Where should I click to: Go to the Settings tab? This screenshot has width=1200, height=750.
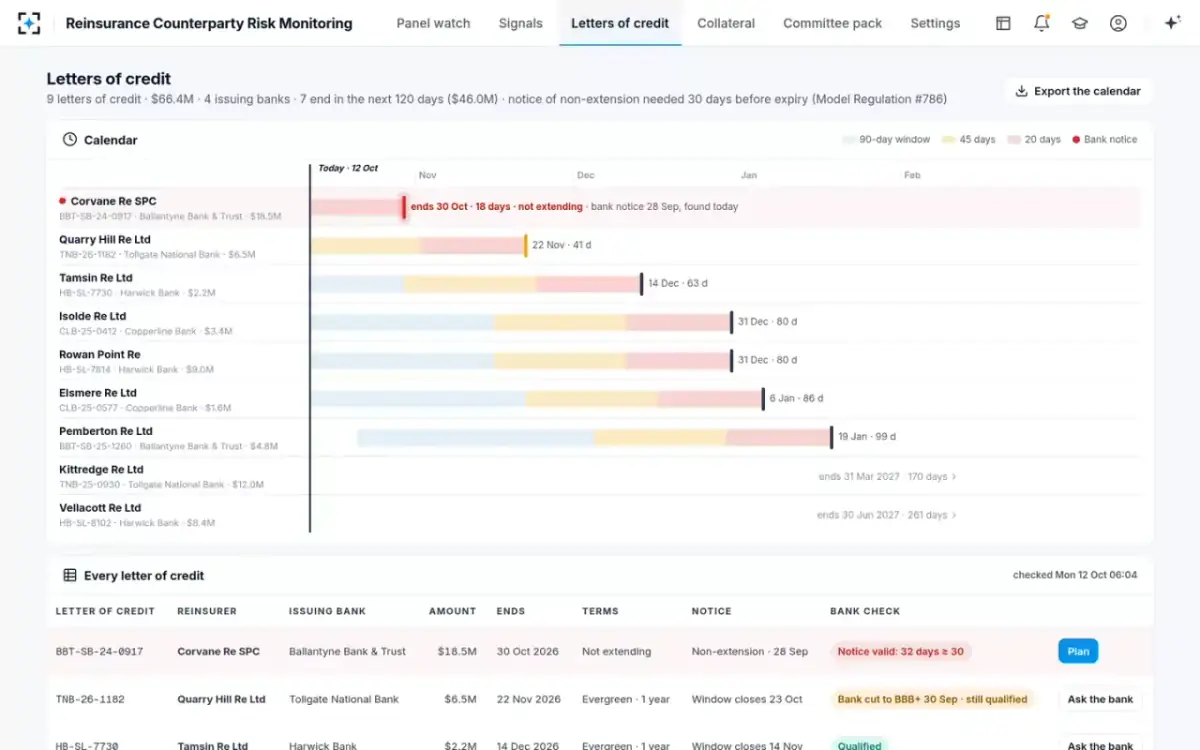[x=935, y=23]
